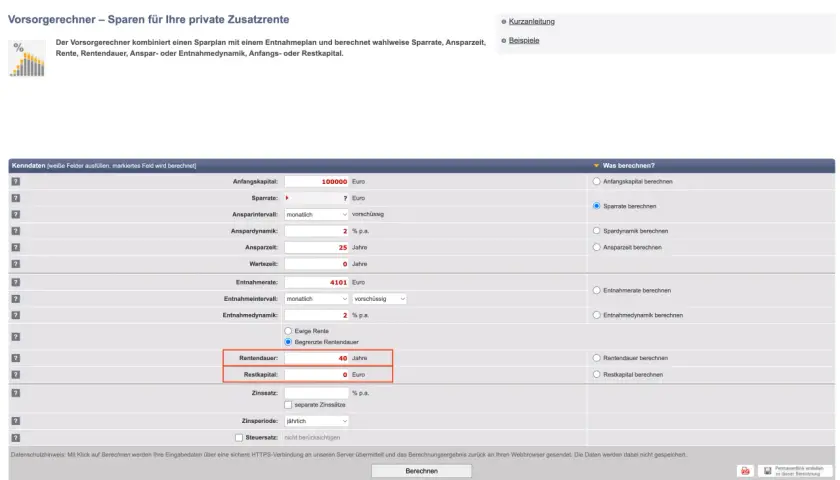Image resolution: width=840 pixels, height=480 pixels.
Task: Open help icon for Ansparintervall row
Action: coord(16,214)
